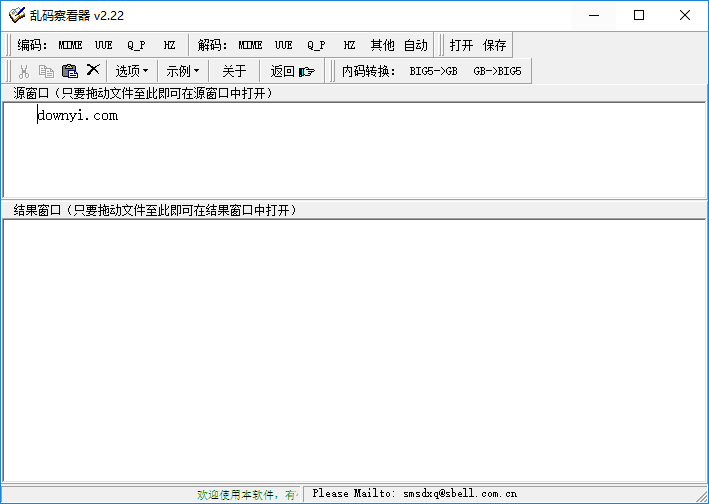Click the 返回 hand pointer icon
This screenshot has height=504, width=709.
click(306, 71)
